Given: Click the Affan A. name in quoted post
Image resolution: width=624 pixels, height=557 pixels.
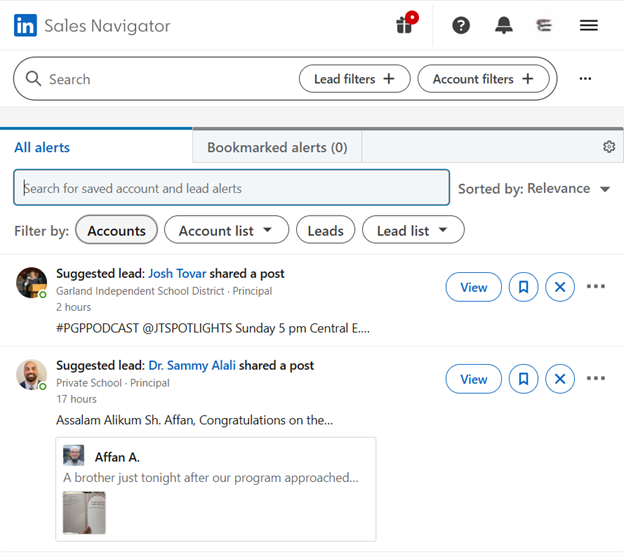Looking at the screenshot, I should (117, 457).
